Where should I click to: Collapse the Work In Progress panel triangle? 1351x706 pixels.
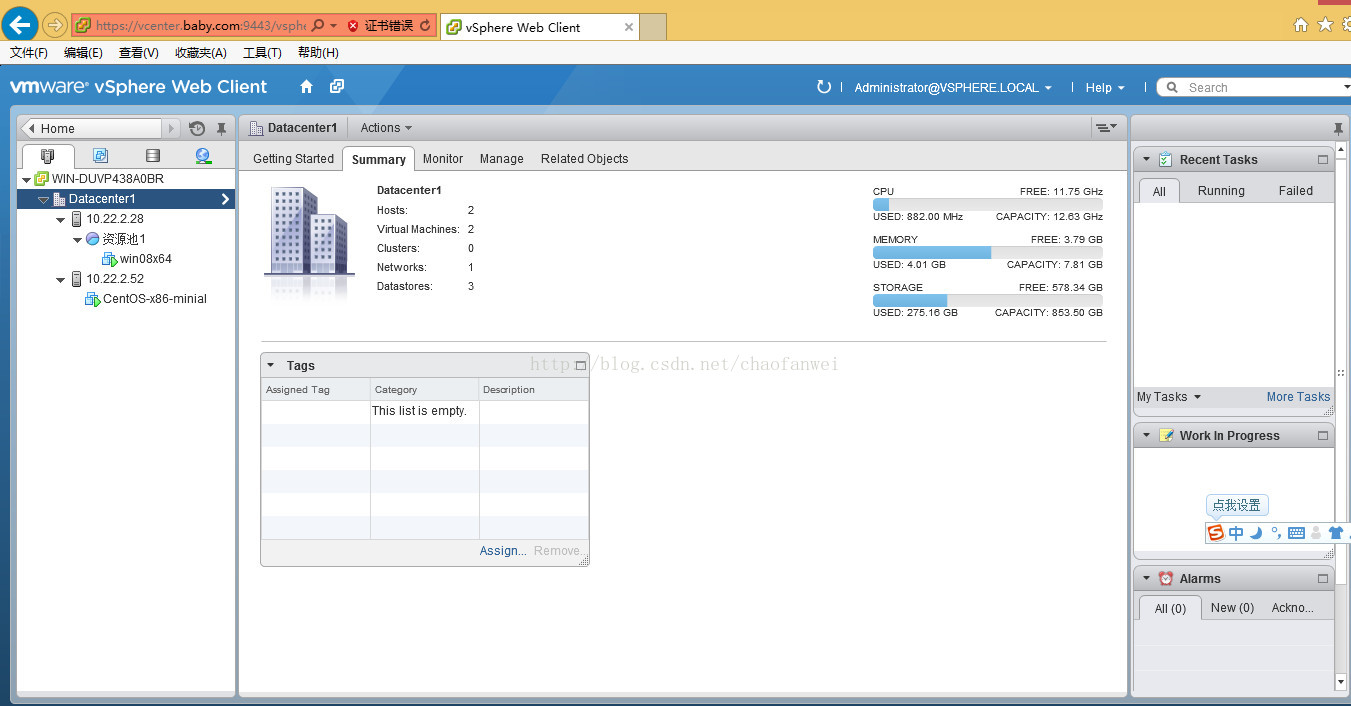pyautogui.click(x=1146, y=435)
